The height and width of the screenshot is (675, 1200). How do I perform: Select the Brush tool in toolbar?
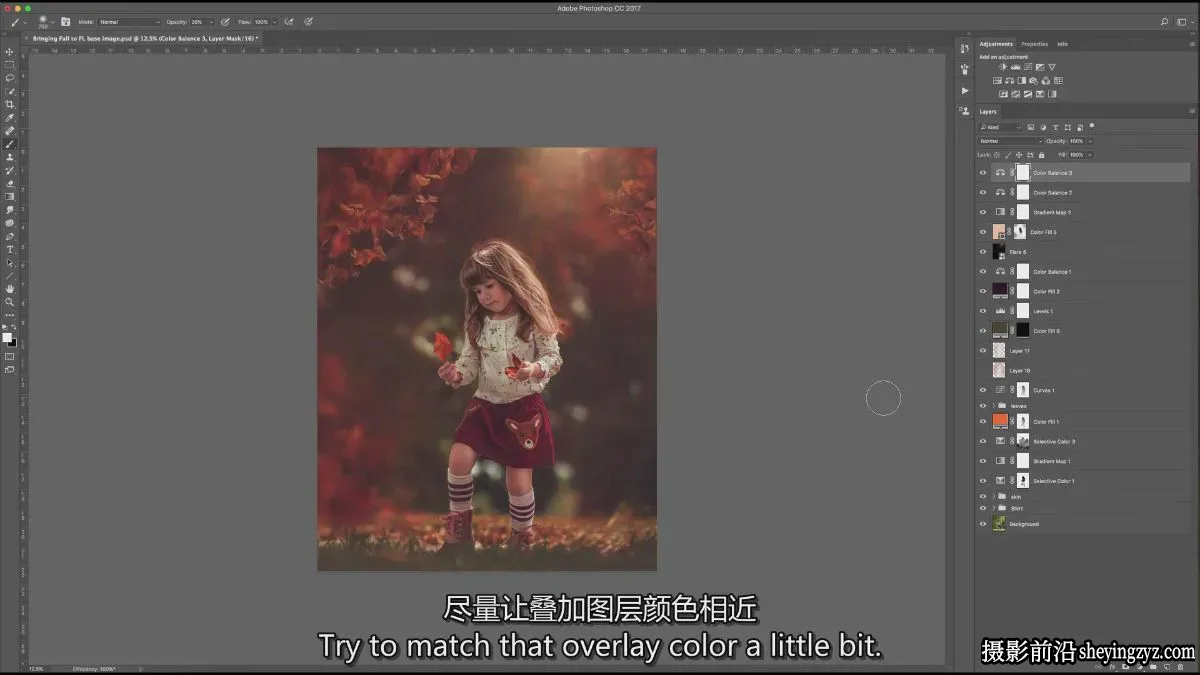tap(10, 144)
